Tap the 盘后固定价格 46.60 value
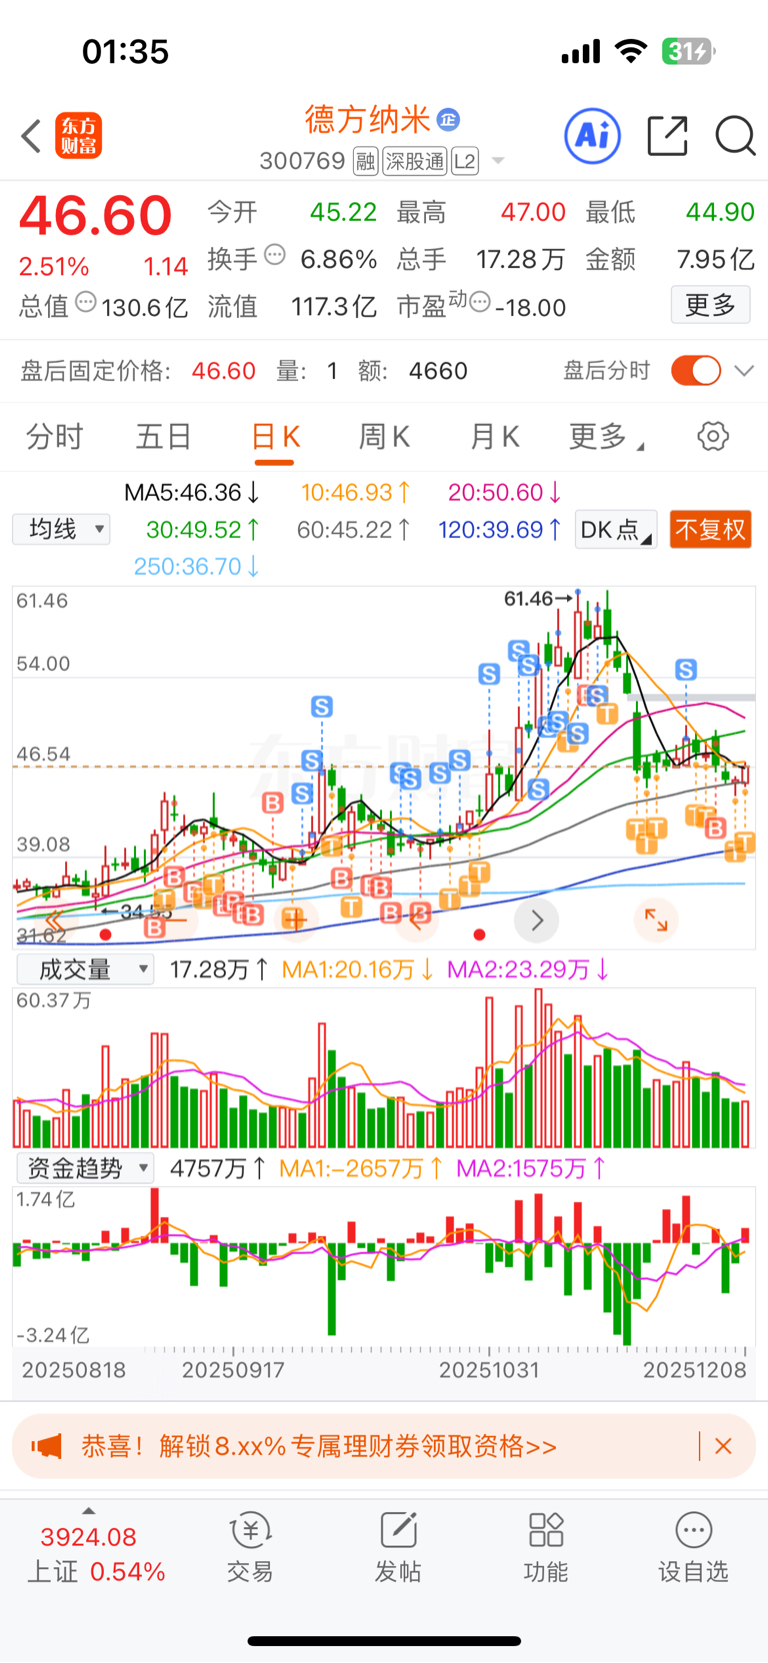The width and height of the screenshot is (768, 1663). tap(224, 371)
